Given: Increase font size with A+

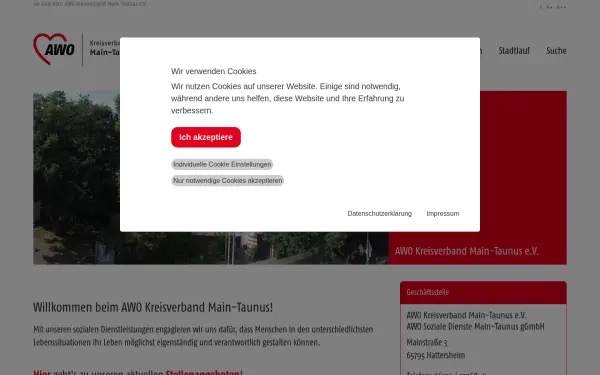Looking at the screenshot, I should [549, 7].
